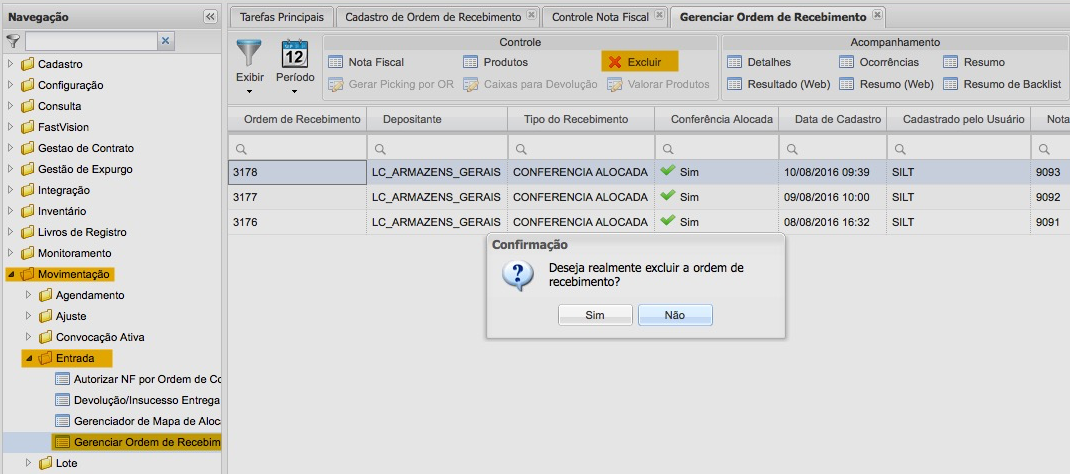
Task: Open Período dropdown arrow
Action: click(x=295, y=92)
